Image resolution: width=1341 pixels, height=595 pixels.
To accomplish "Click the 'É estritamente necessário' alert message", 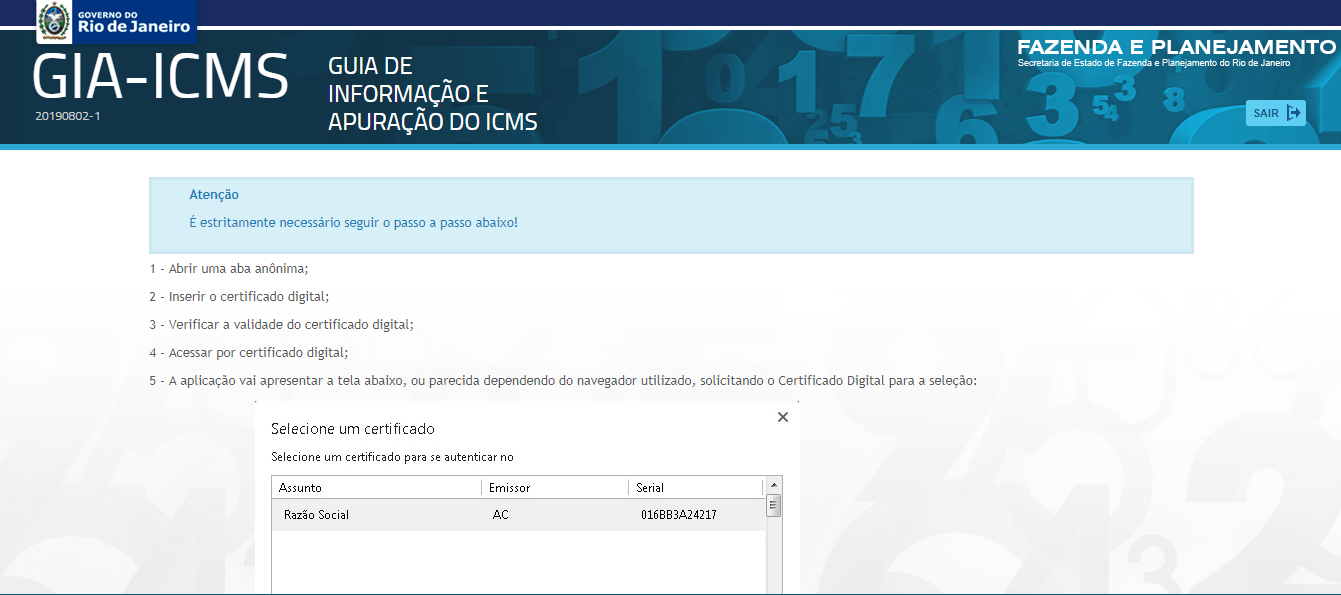I will 353,222.
